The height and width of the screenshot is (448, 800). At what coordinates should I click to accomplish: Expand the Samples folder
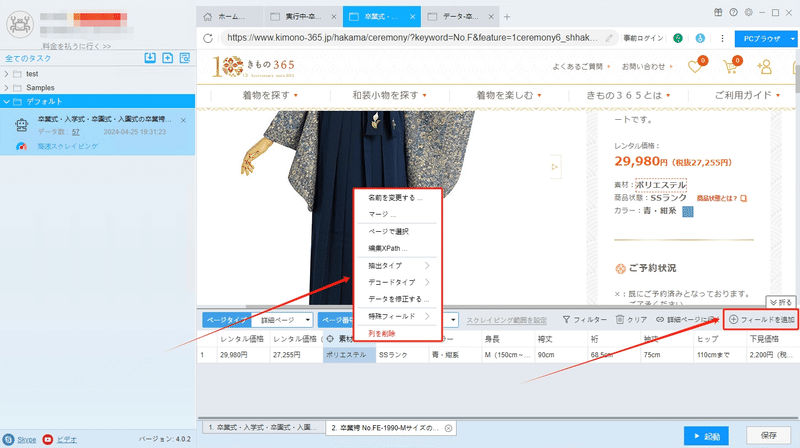point(6,88)
